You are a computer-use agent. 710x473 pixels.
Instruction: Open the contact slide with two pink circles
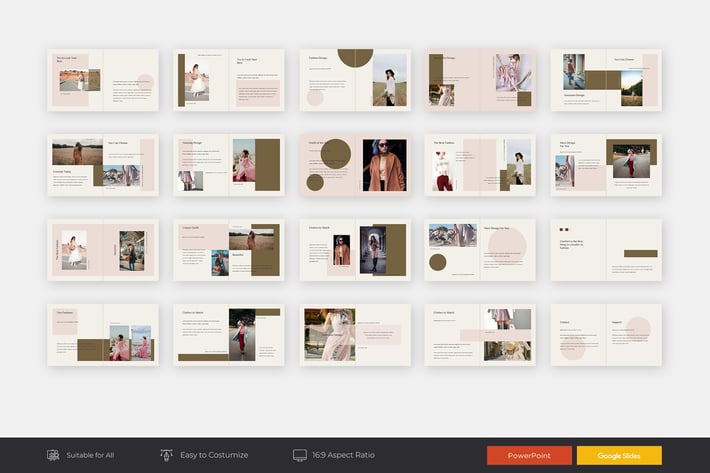606,335
